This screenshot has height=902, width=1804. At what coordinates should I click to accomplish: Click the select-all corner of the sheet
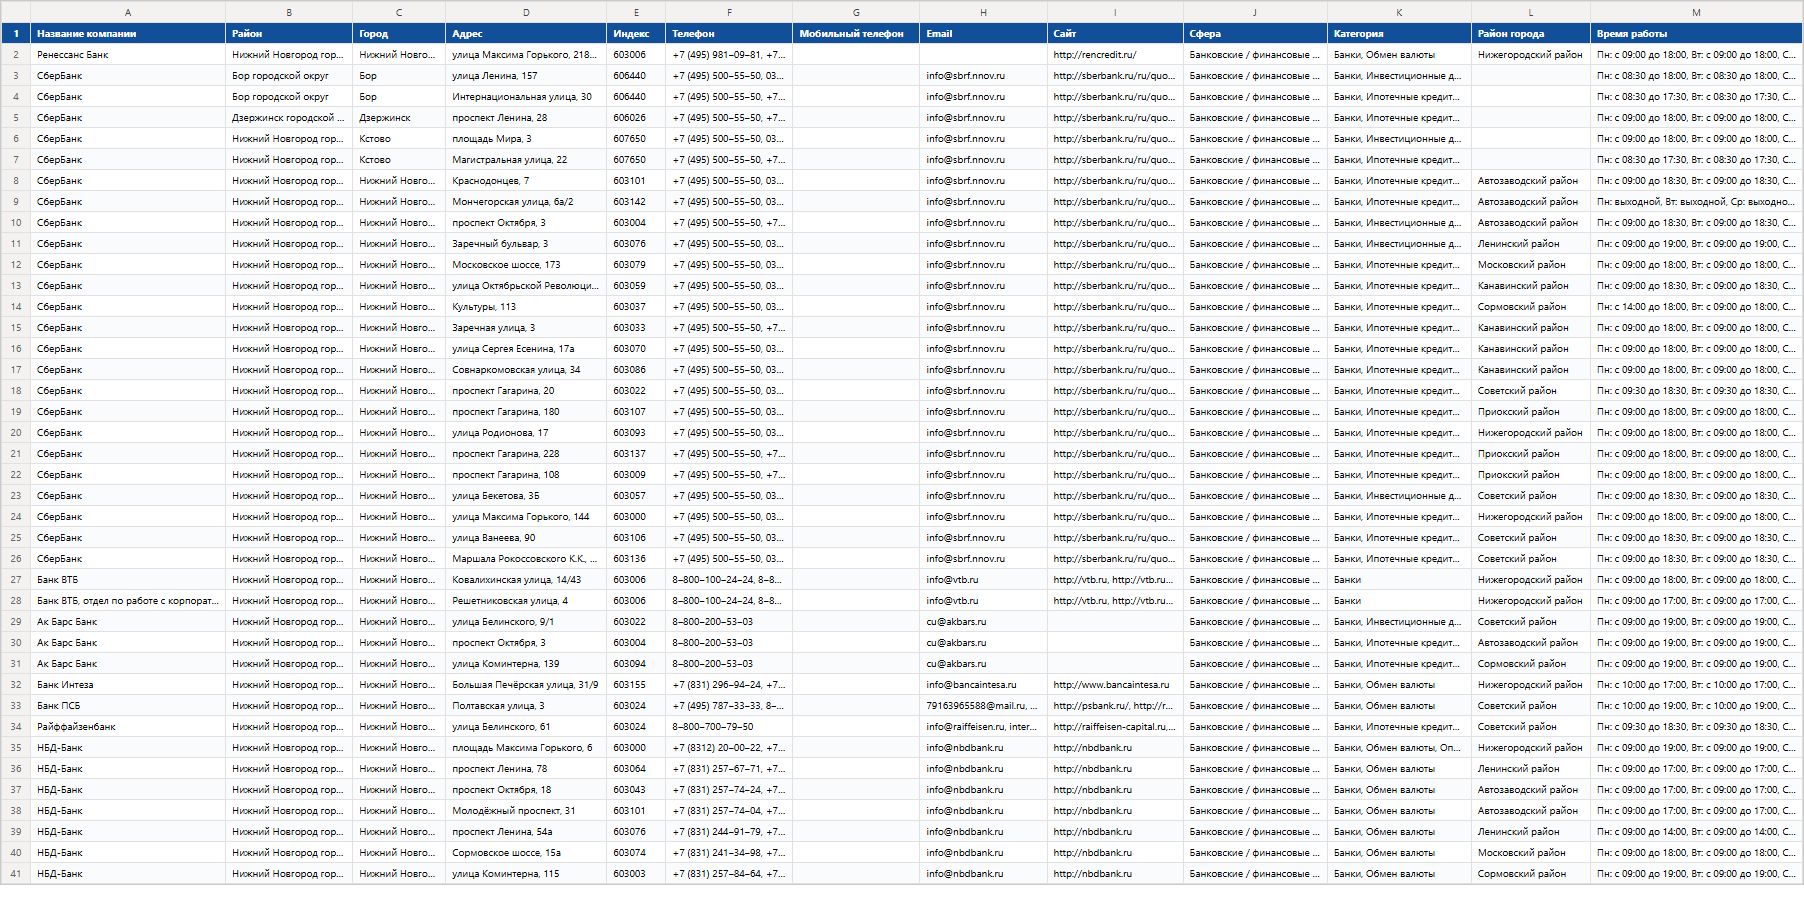16,12
